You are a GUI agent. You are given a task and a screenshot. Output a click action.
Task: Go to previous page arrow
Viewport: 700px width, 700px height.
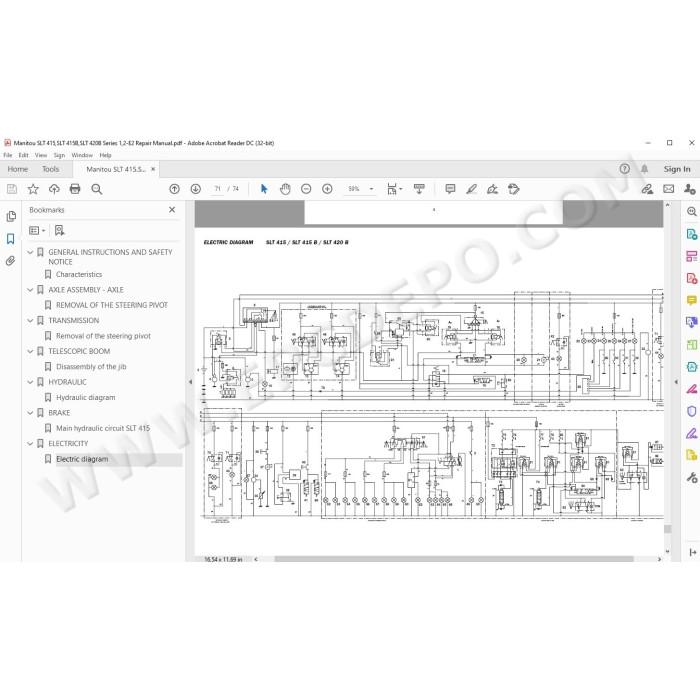pos(175,189)
